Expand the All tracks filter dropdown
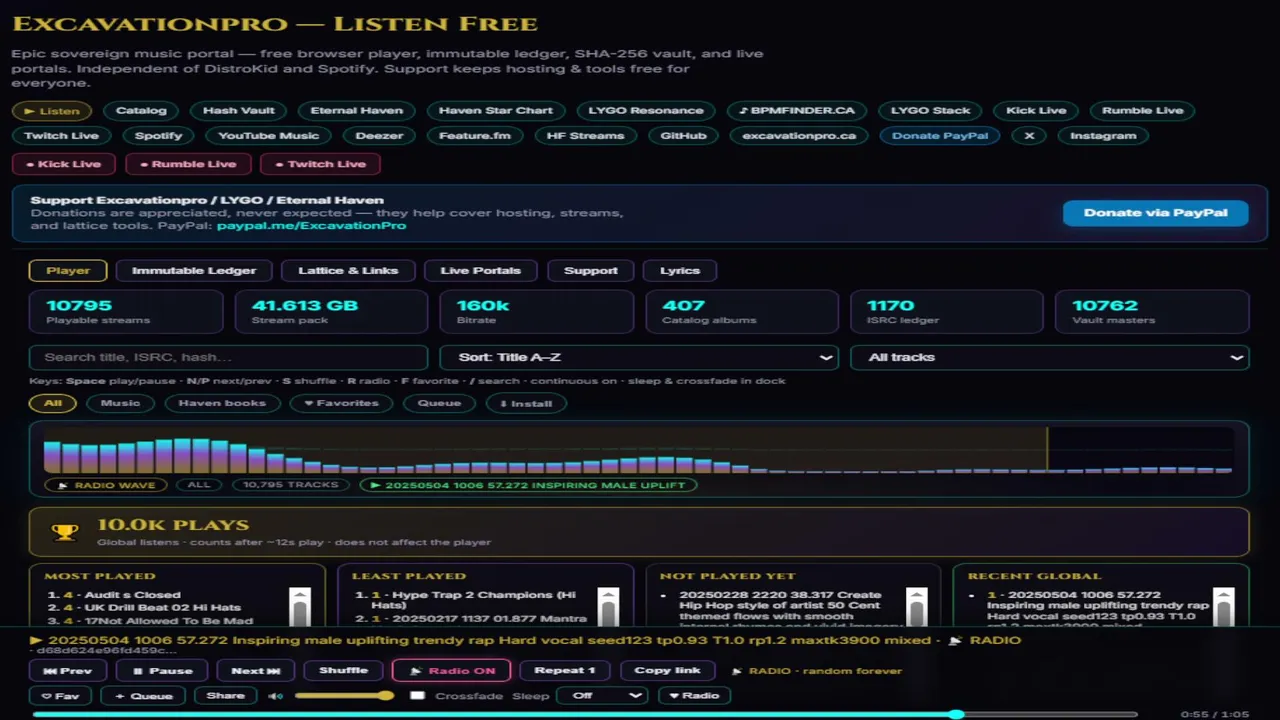 pyautogui.click(x=1049, y=357)
